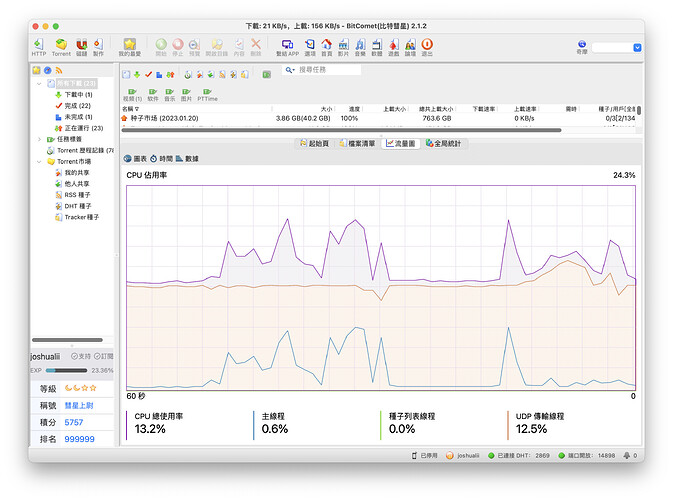Click the 999999 rank link
This screenshot has height=500, width=673.
pyautogui.click(x=79, y=439)
